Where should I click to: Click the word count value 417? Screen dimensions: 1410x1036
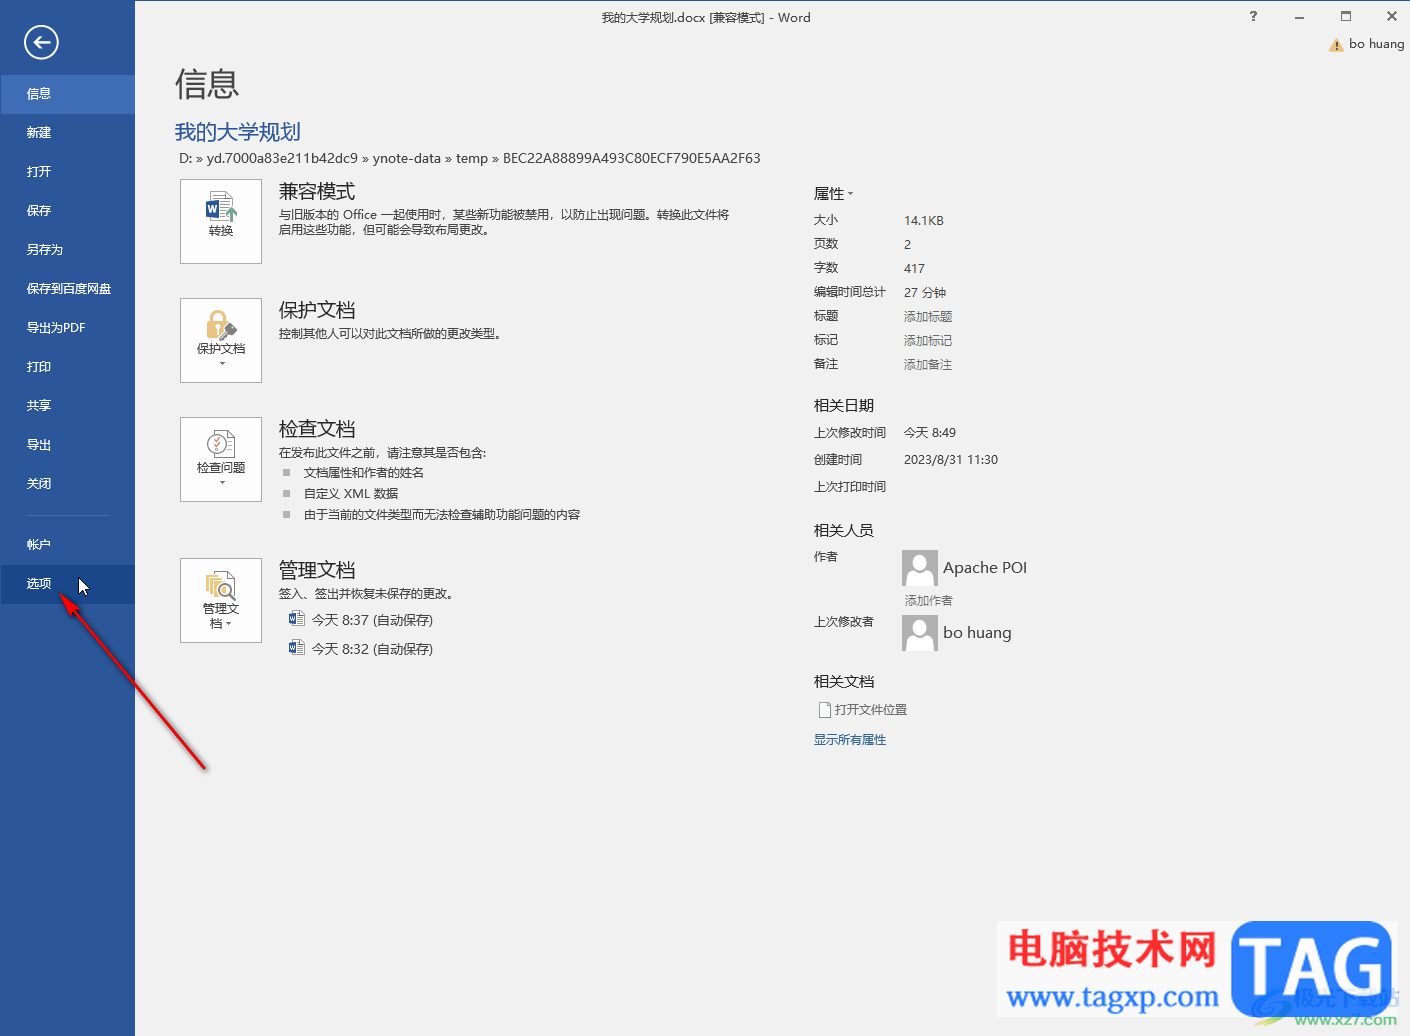coord(914,269)
